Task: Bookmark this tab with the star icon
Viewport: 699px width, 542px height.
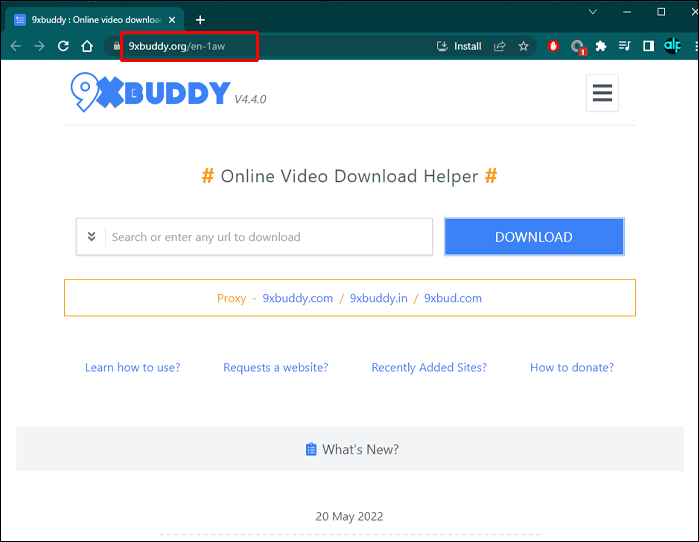Action: coord(523,46)
